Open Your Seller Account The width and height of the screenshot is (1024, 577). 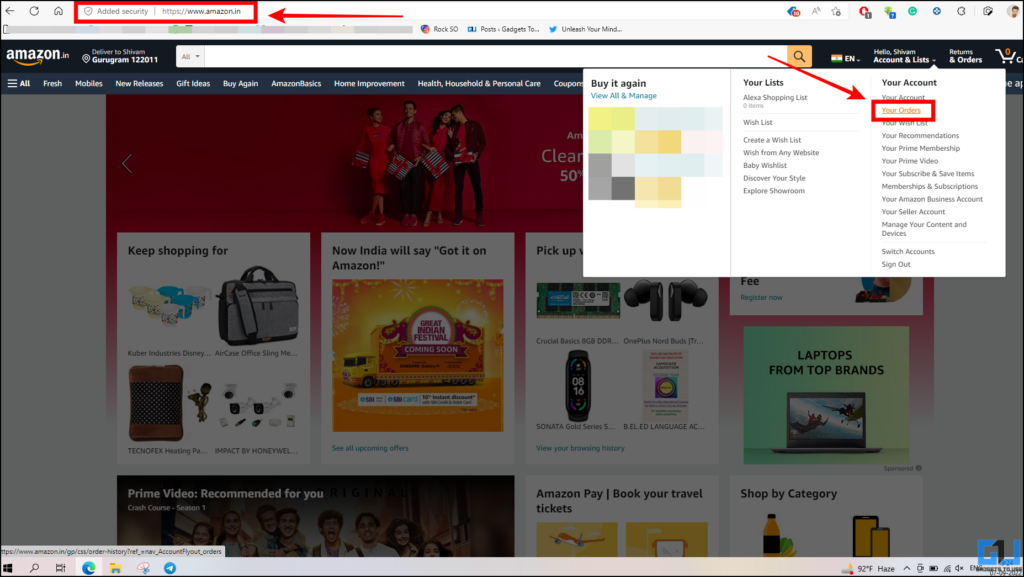click(x=913, y=212)
